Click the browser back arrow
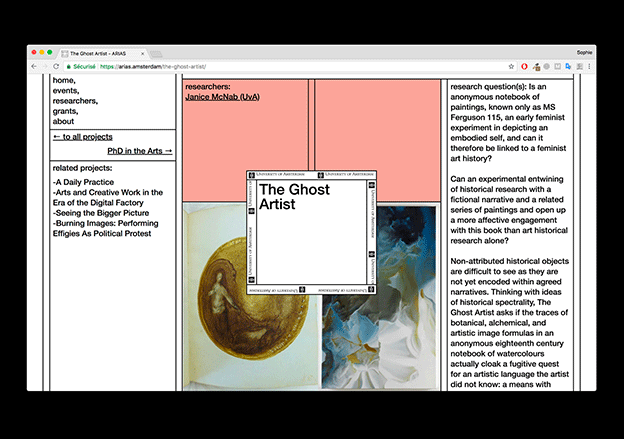This screenshot has height=439, width=624. 33,66
